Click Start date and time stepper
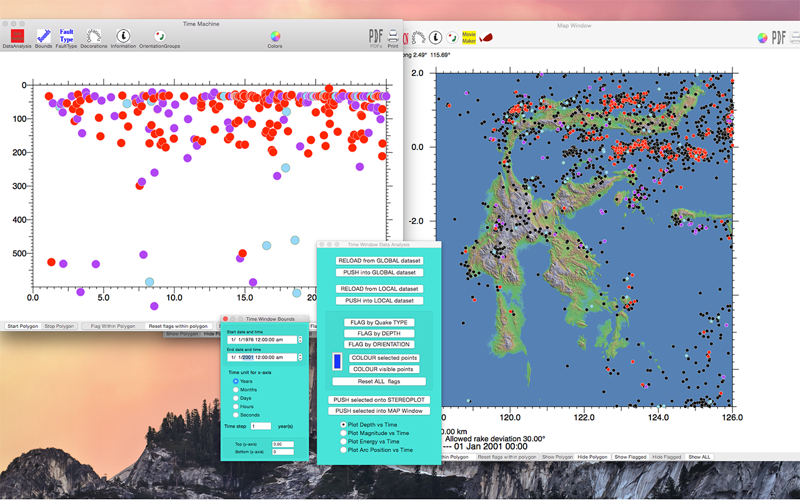Image resolution: width=800 pixels, height=500 pixels. coord(300,339)
